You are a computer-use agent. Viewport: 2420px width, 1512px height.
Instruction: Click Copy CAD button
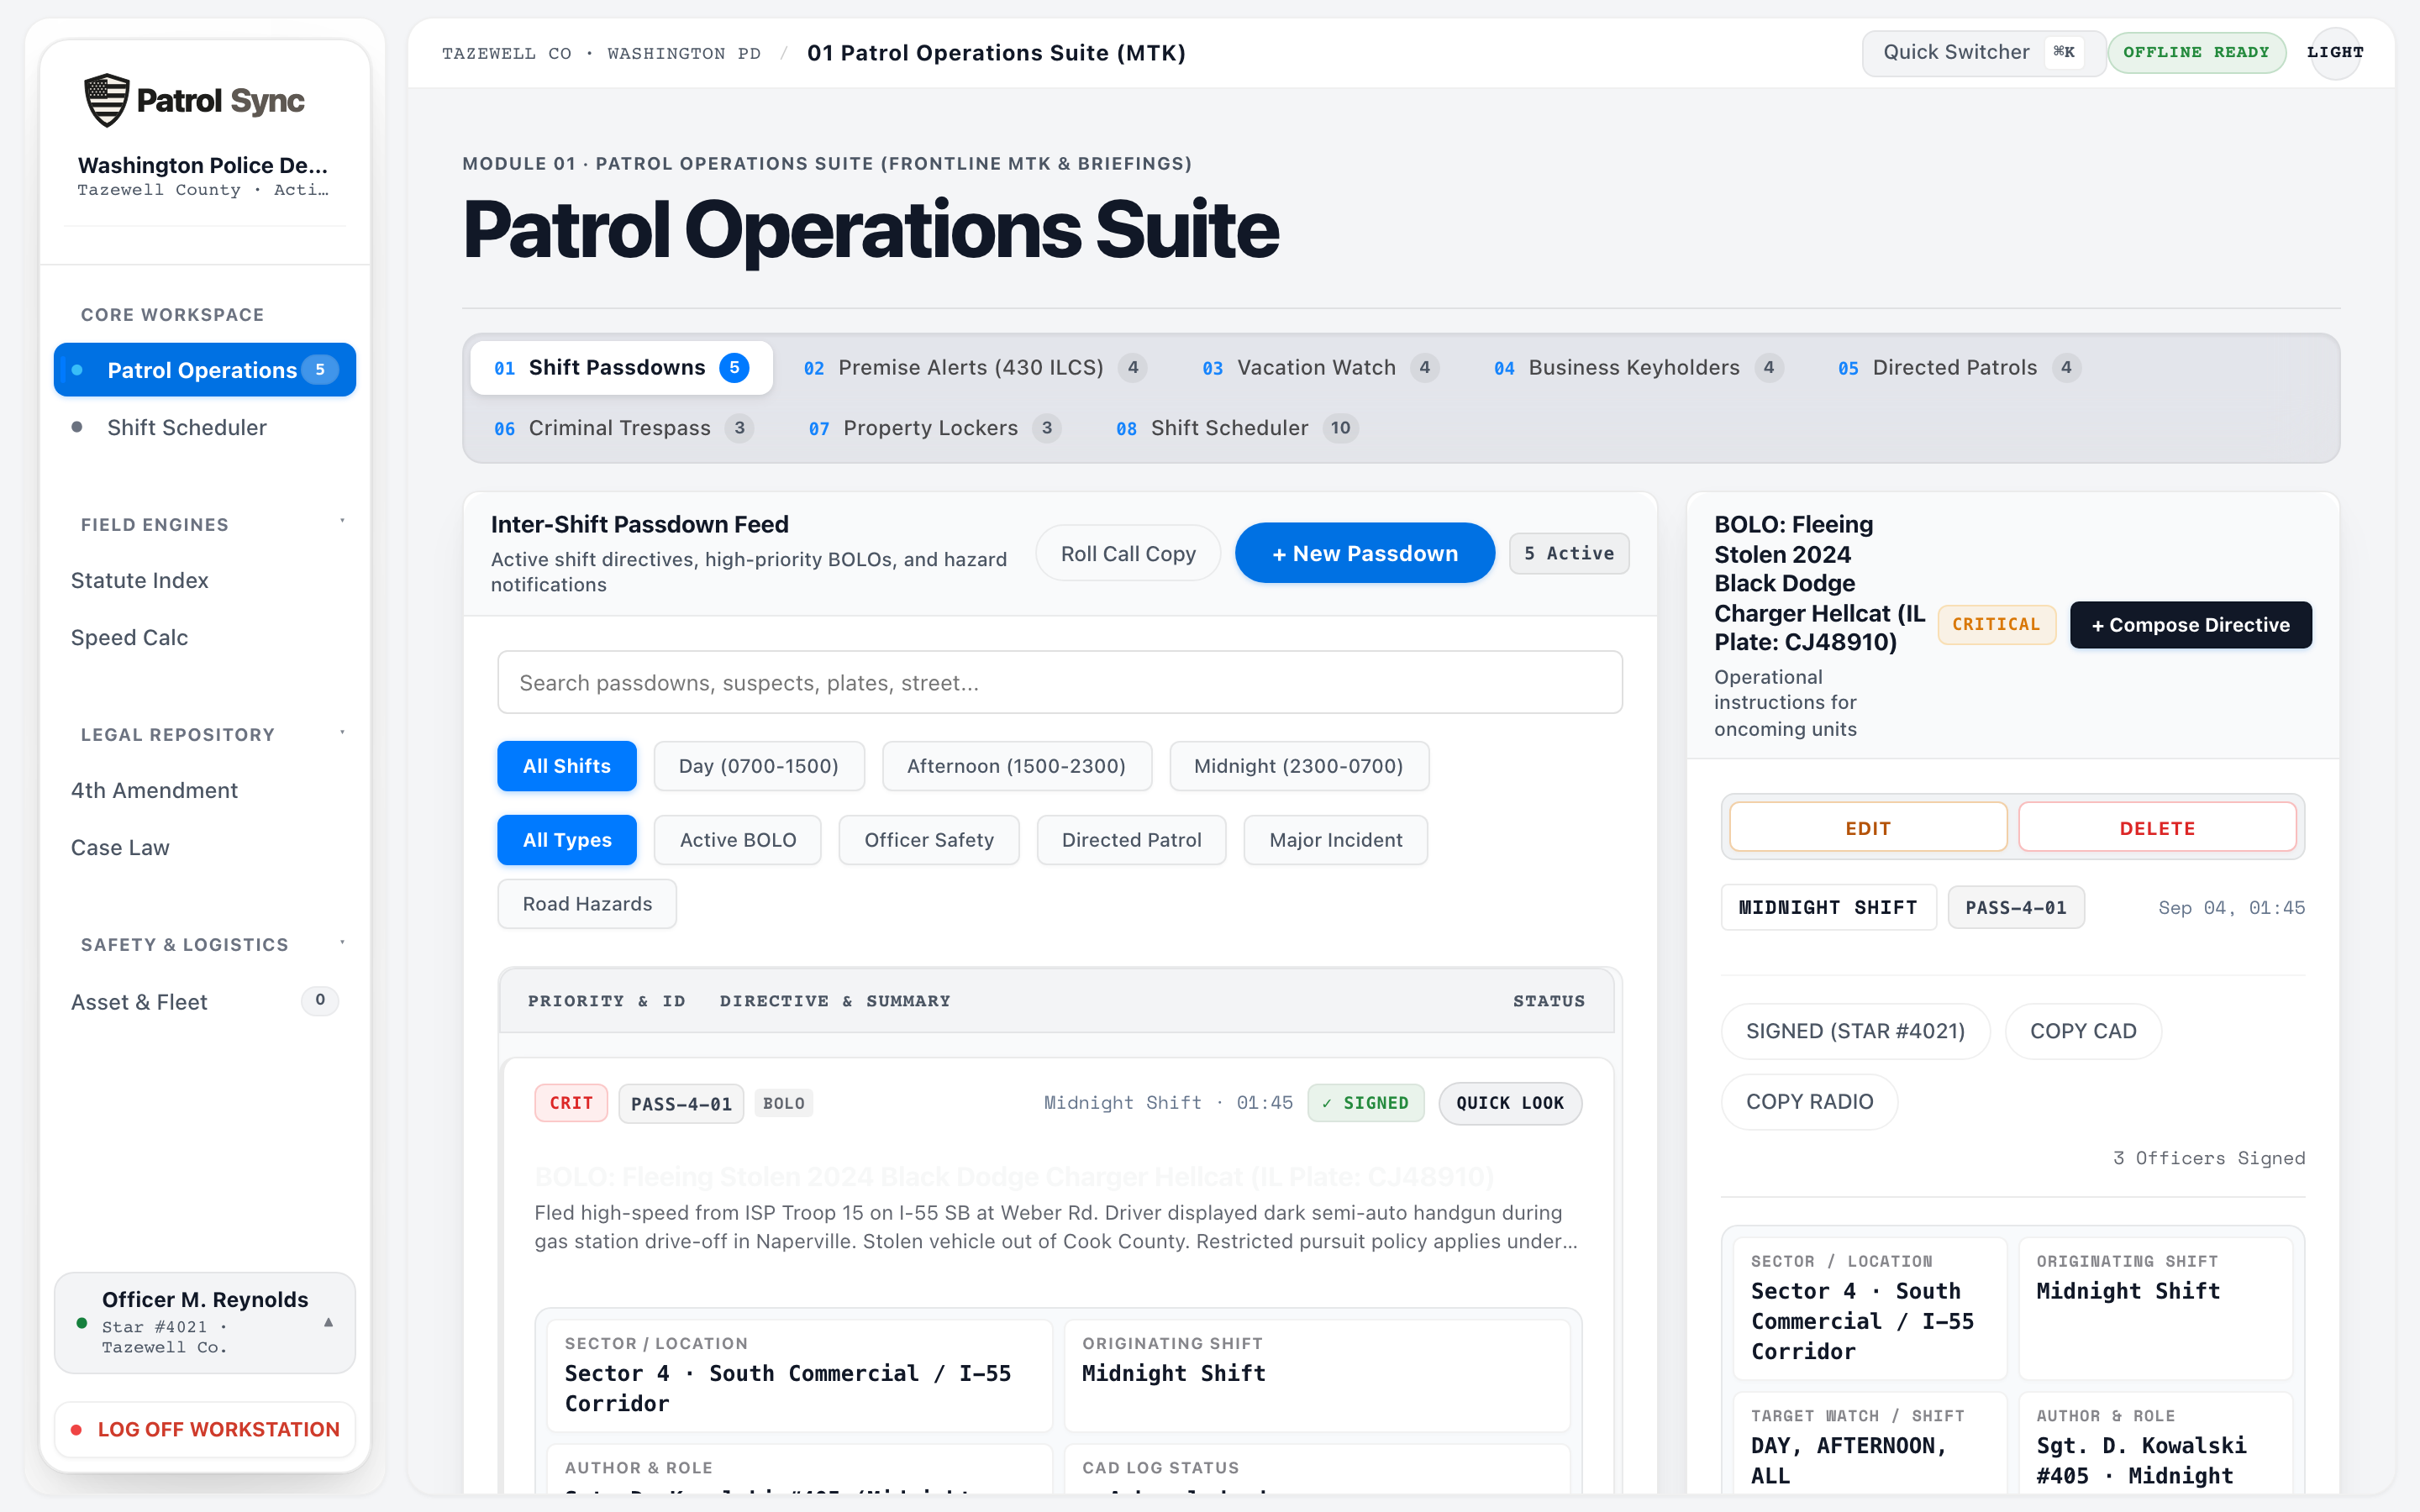coord(2083,1031)
